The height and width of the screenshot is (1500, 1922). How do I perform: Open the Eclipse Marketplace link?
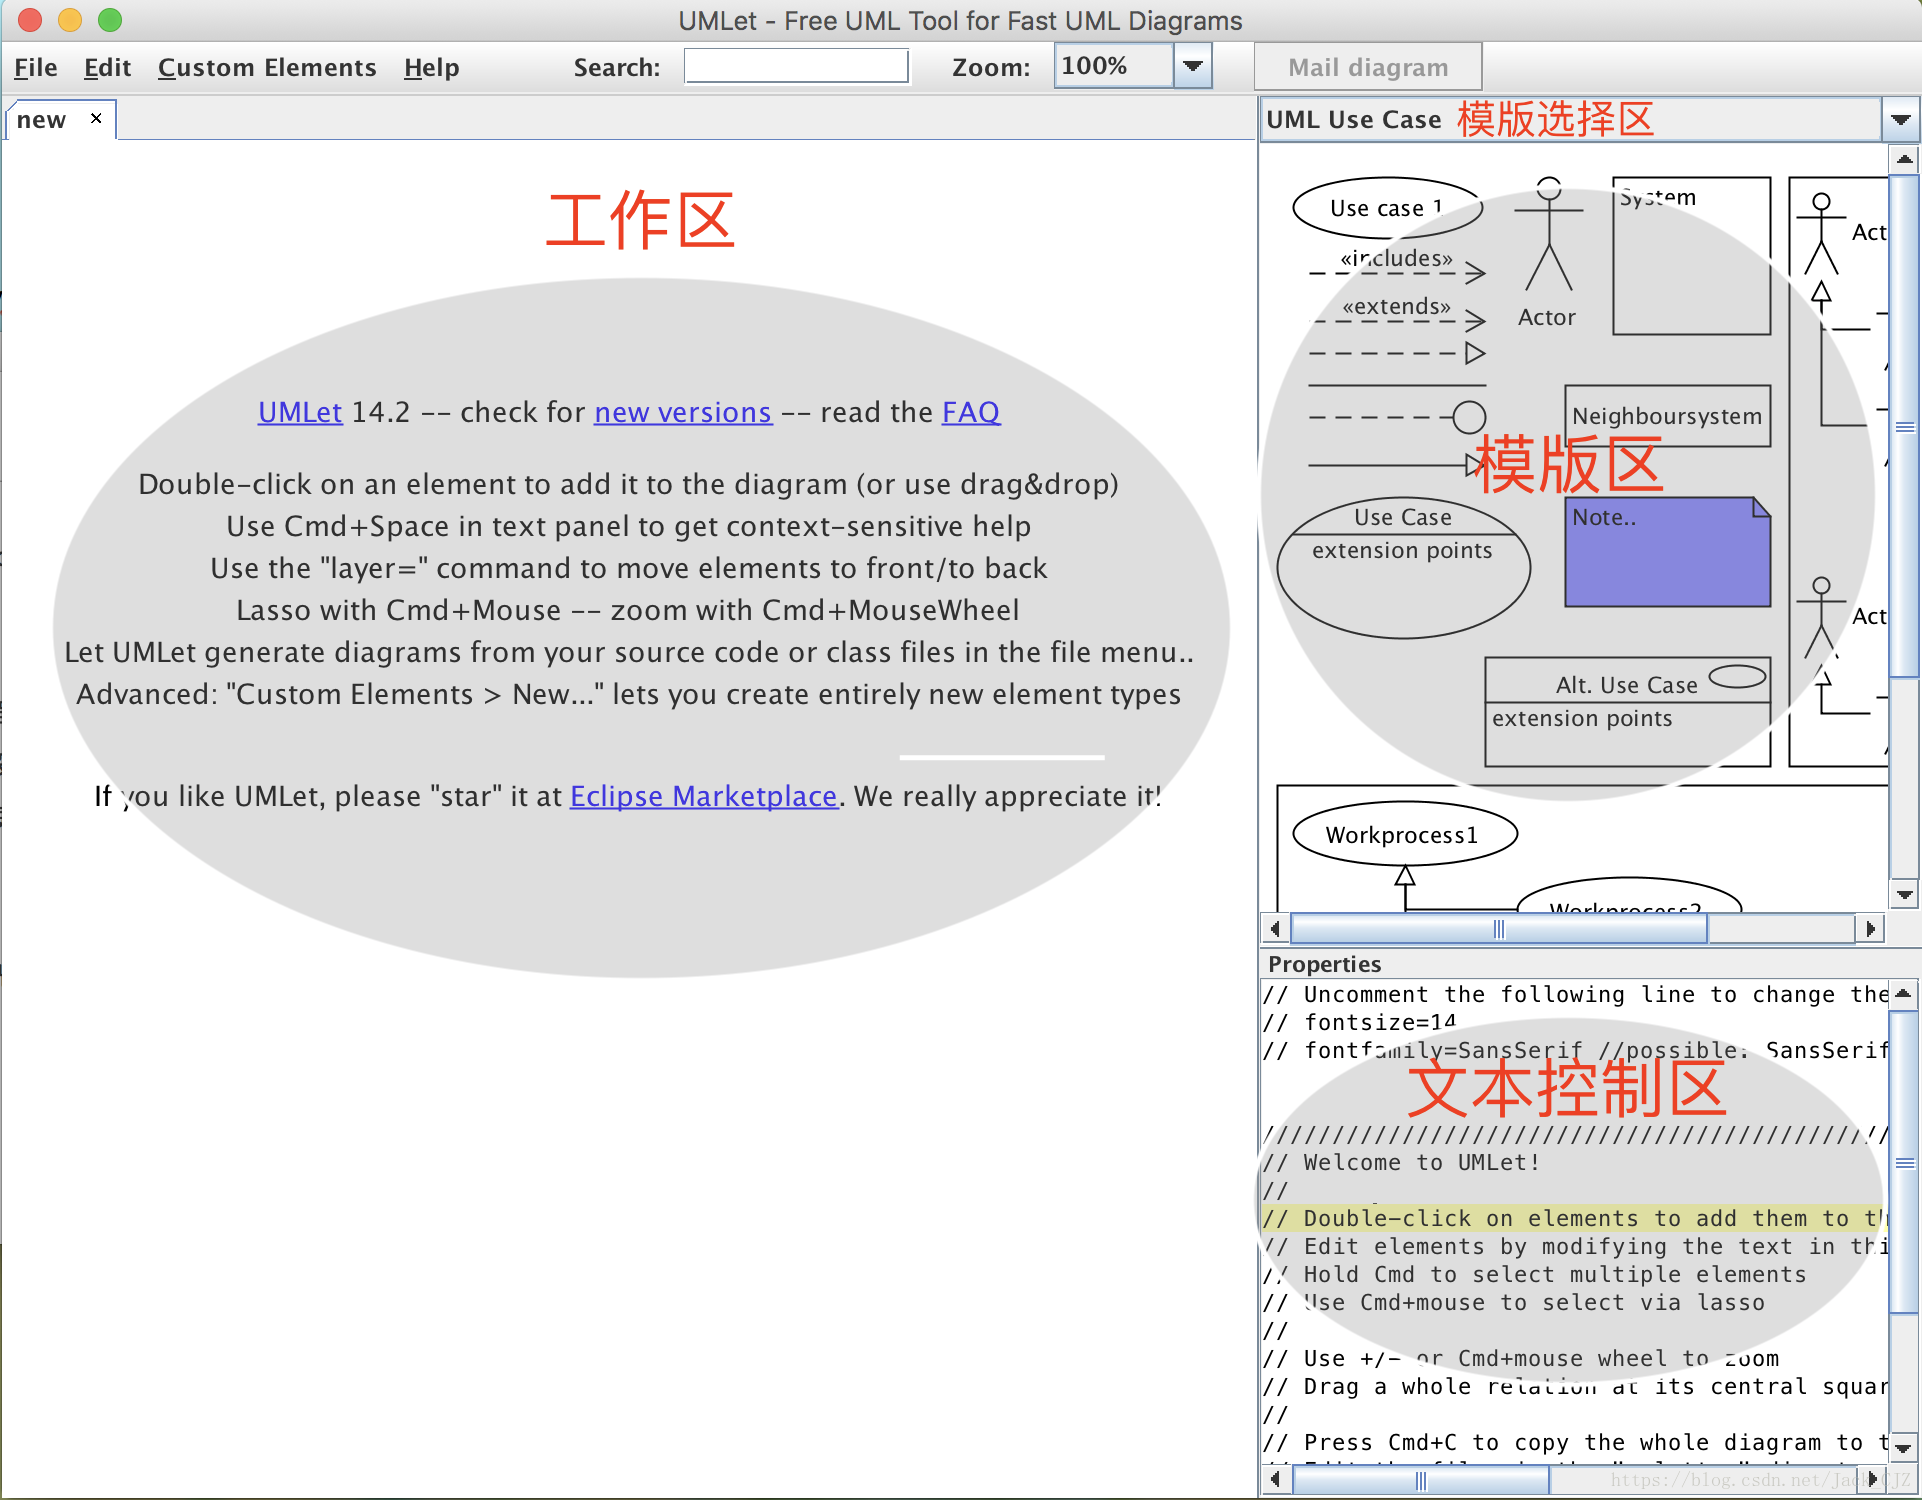[703, 796]
